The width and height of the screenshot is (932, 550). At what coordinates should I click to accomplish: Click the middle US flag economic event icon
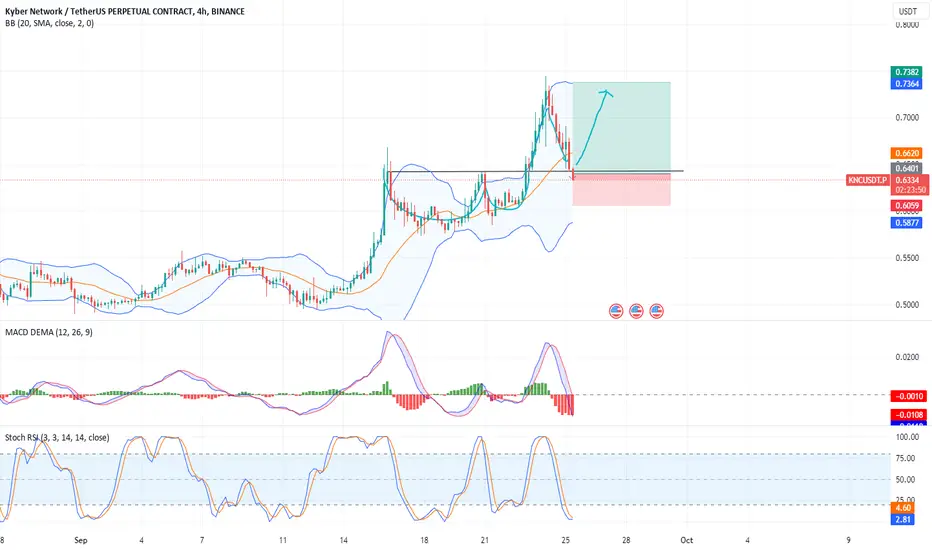[x=636, y=311]
